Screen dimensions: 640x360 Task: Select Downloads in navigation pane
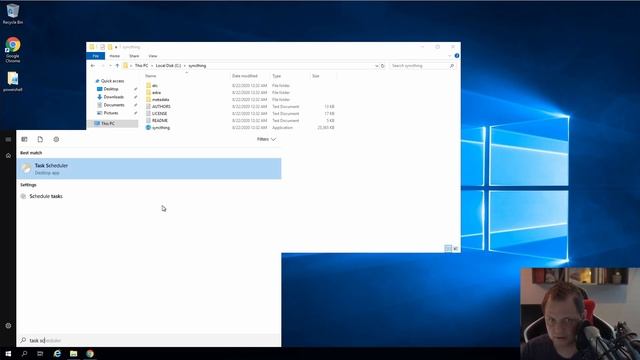coord(113,97)
